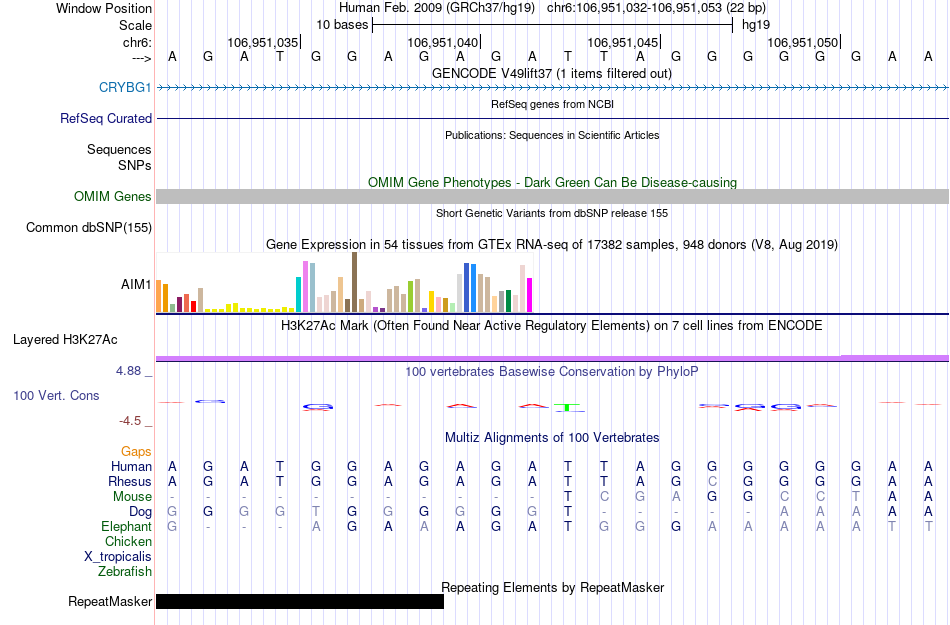This screenshot has width=950, height=625.
Task: Click the Chicken species row label
Action: click(128, 541)
